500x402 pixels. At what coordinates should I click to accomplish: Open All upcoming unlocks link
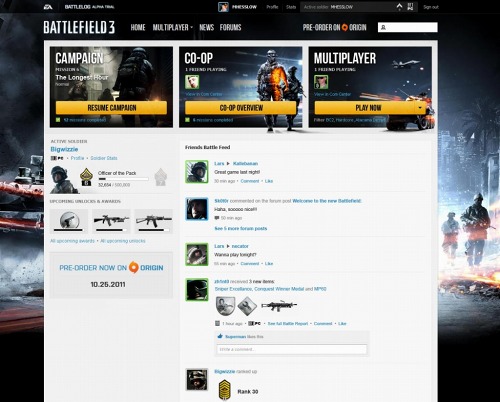[123, 241]
